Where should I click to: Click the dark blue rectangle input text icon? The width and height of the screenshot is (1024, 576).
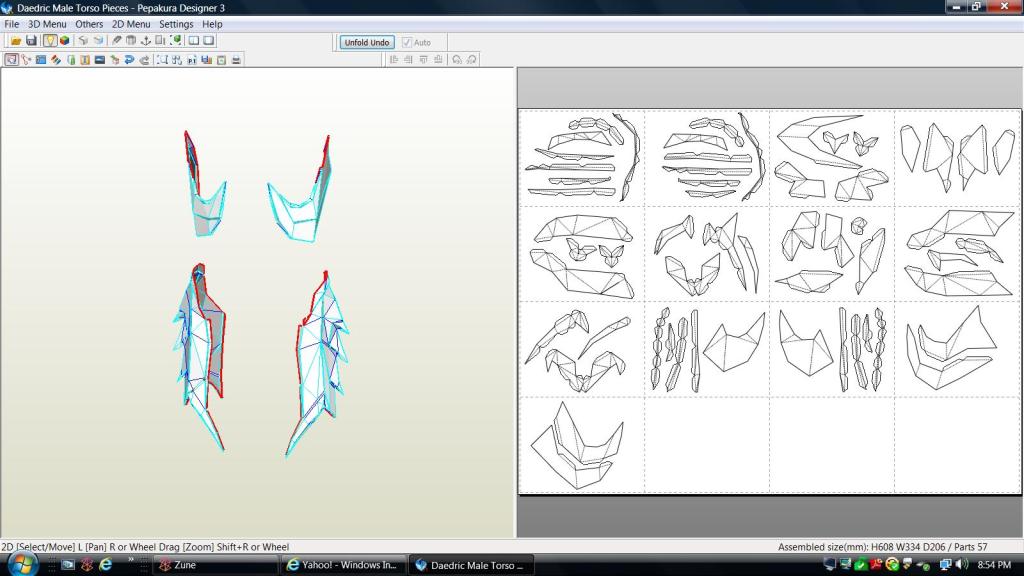[x=100, y=59]
